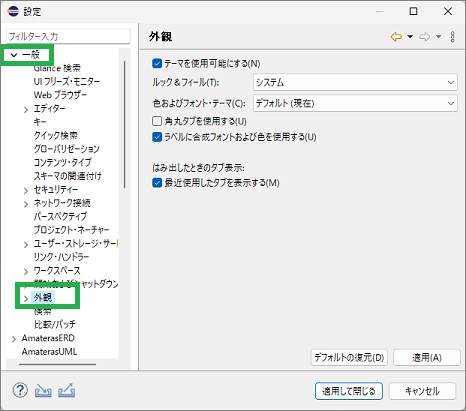The image size is (466, 411).
Task: Toggle 最近使用したタブを表示する checkbox
Action: point(157,183)
